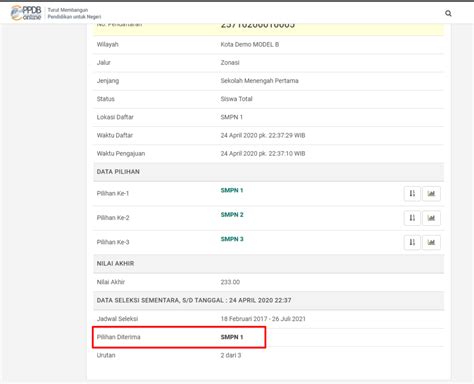The height and width of the screenshot is (384, 474).
Task: Select the 'Sekolah Menengah Pertama' value
Action: tap(259, 81)
